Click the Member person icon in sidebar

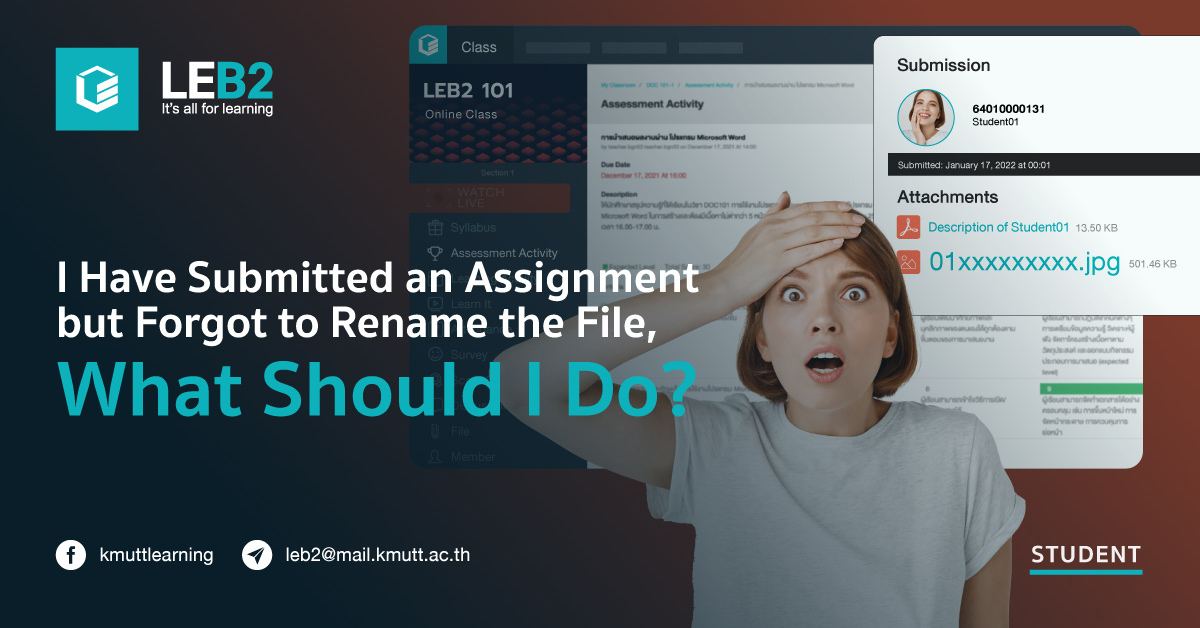pyautogui.click(x=434, y=456)
